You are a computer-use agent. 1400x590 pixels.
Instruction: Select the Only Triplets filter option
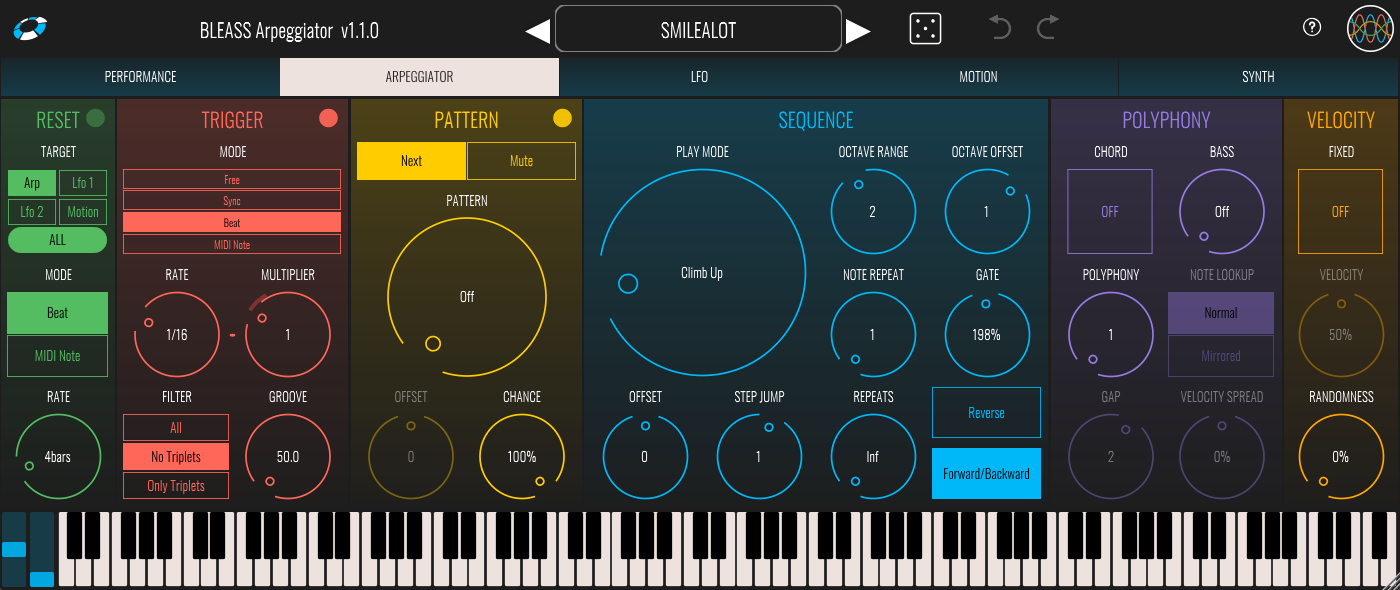click(x=176, y=486)
